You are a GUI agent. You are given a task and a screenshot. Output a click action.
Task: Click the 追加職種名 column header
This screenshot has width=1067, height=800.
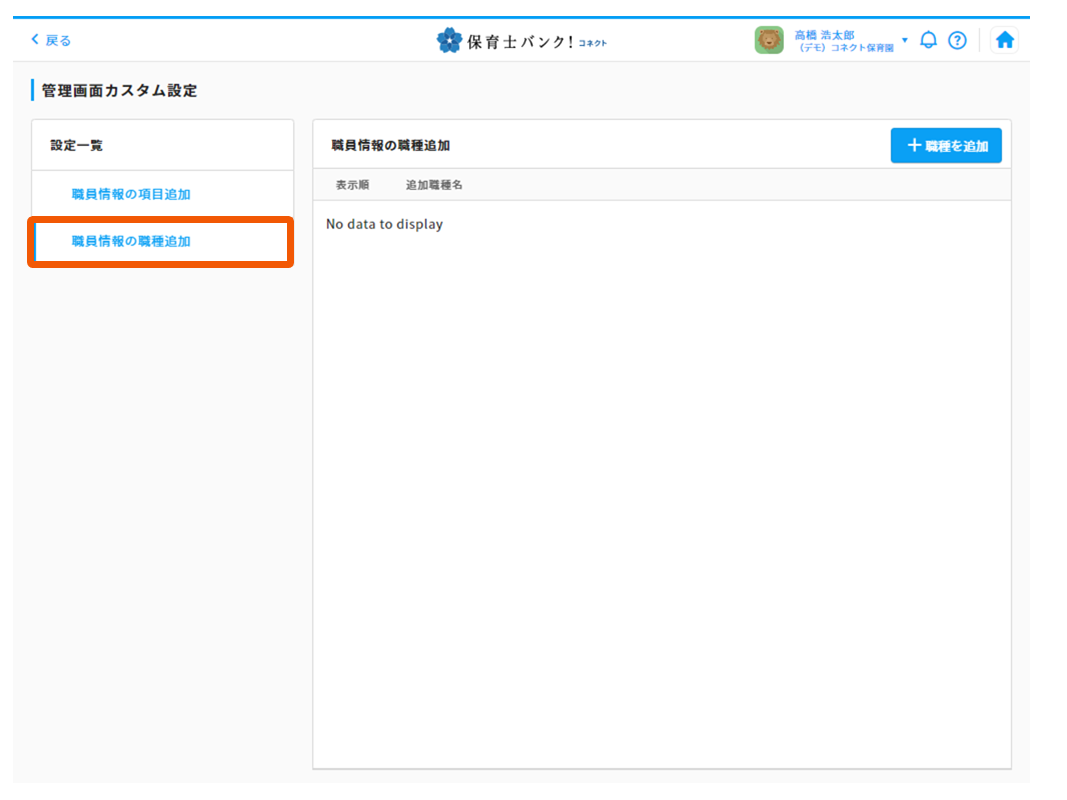point(434,185)
